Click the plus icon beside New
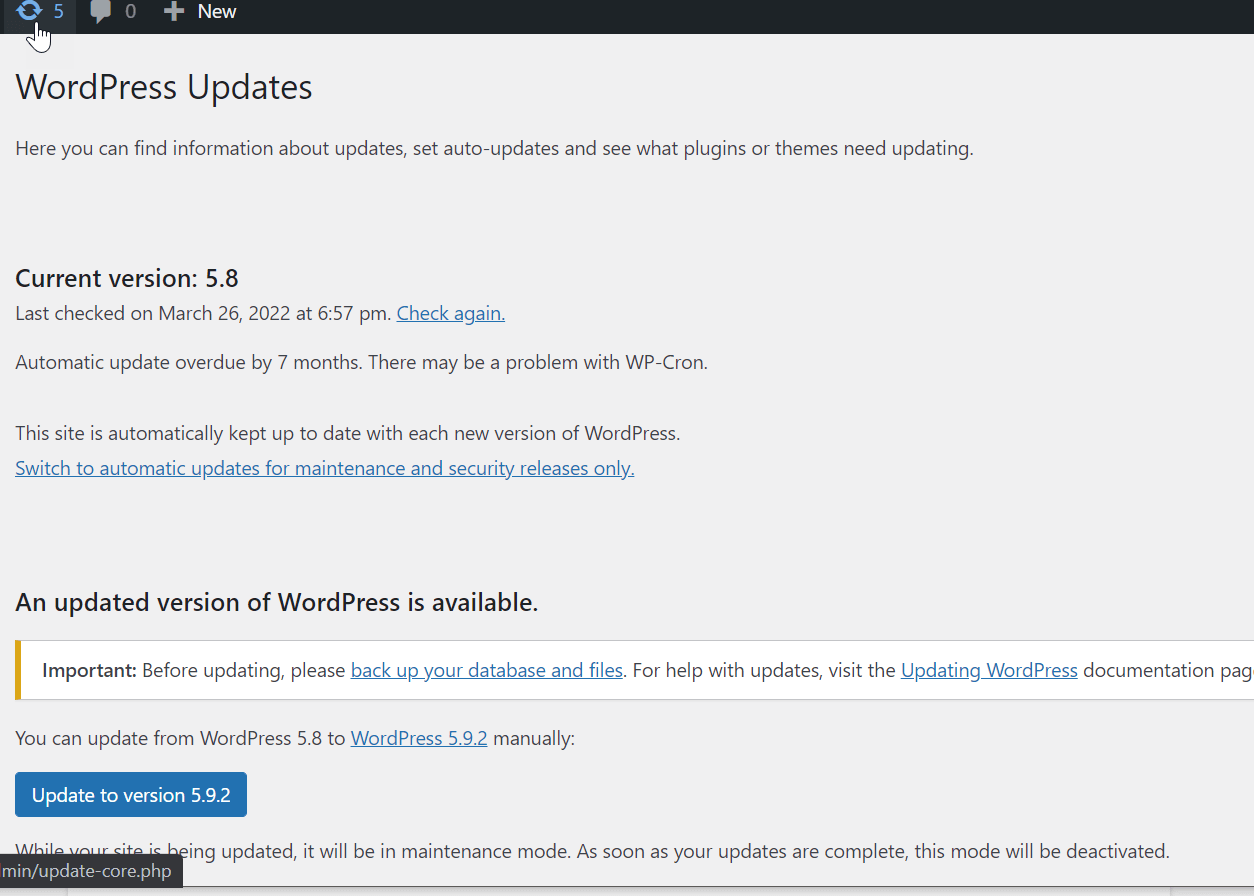 (174, 12)
